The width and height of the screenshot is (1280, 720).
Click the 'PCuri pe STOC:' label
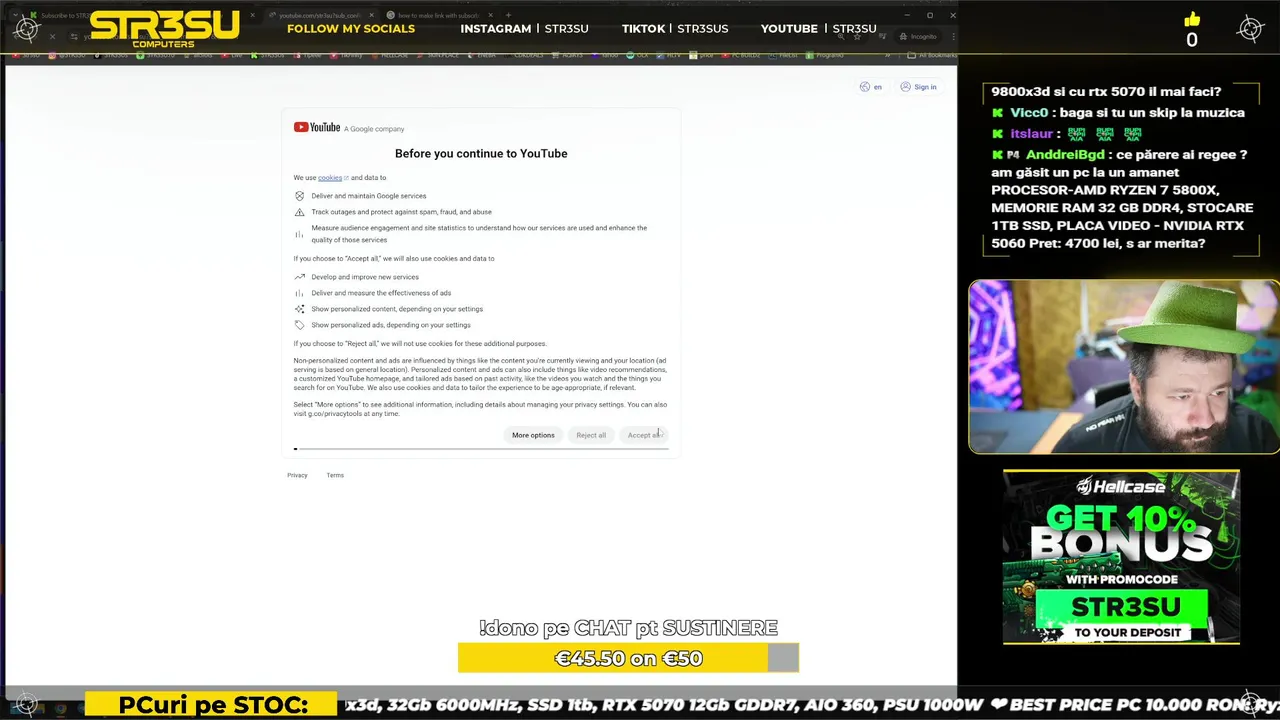pyautogui.click(x=213, y=705)
